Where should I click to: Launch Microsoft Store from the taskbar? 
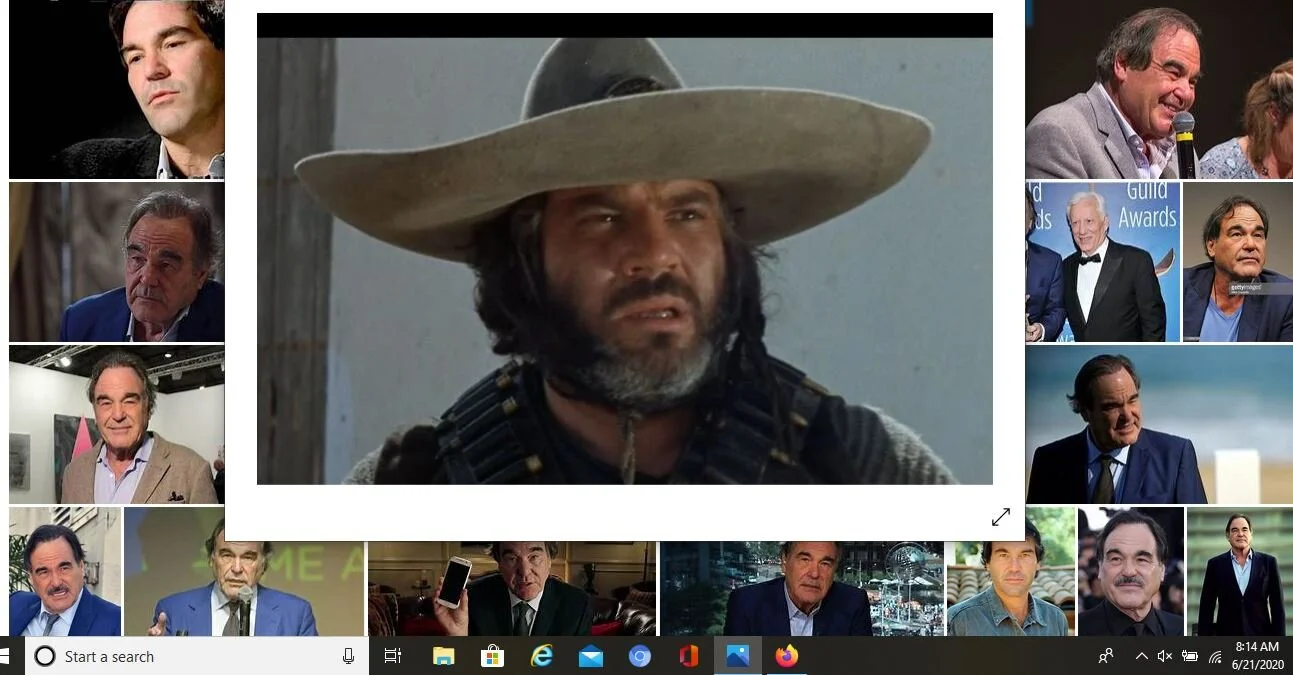(492, 656)
